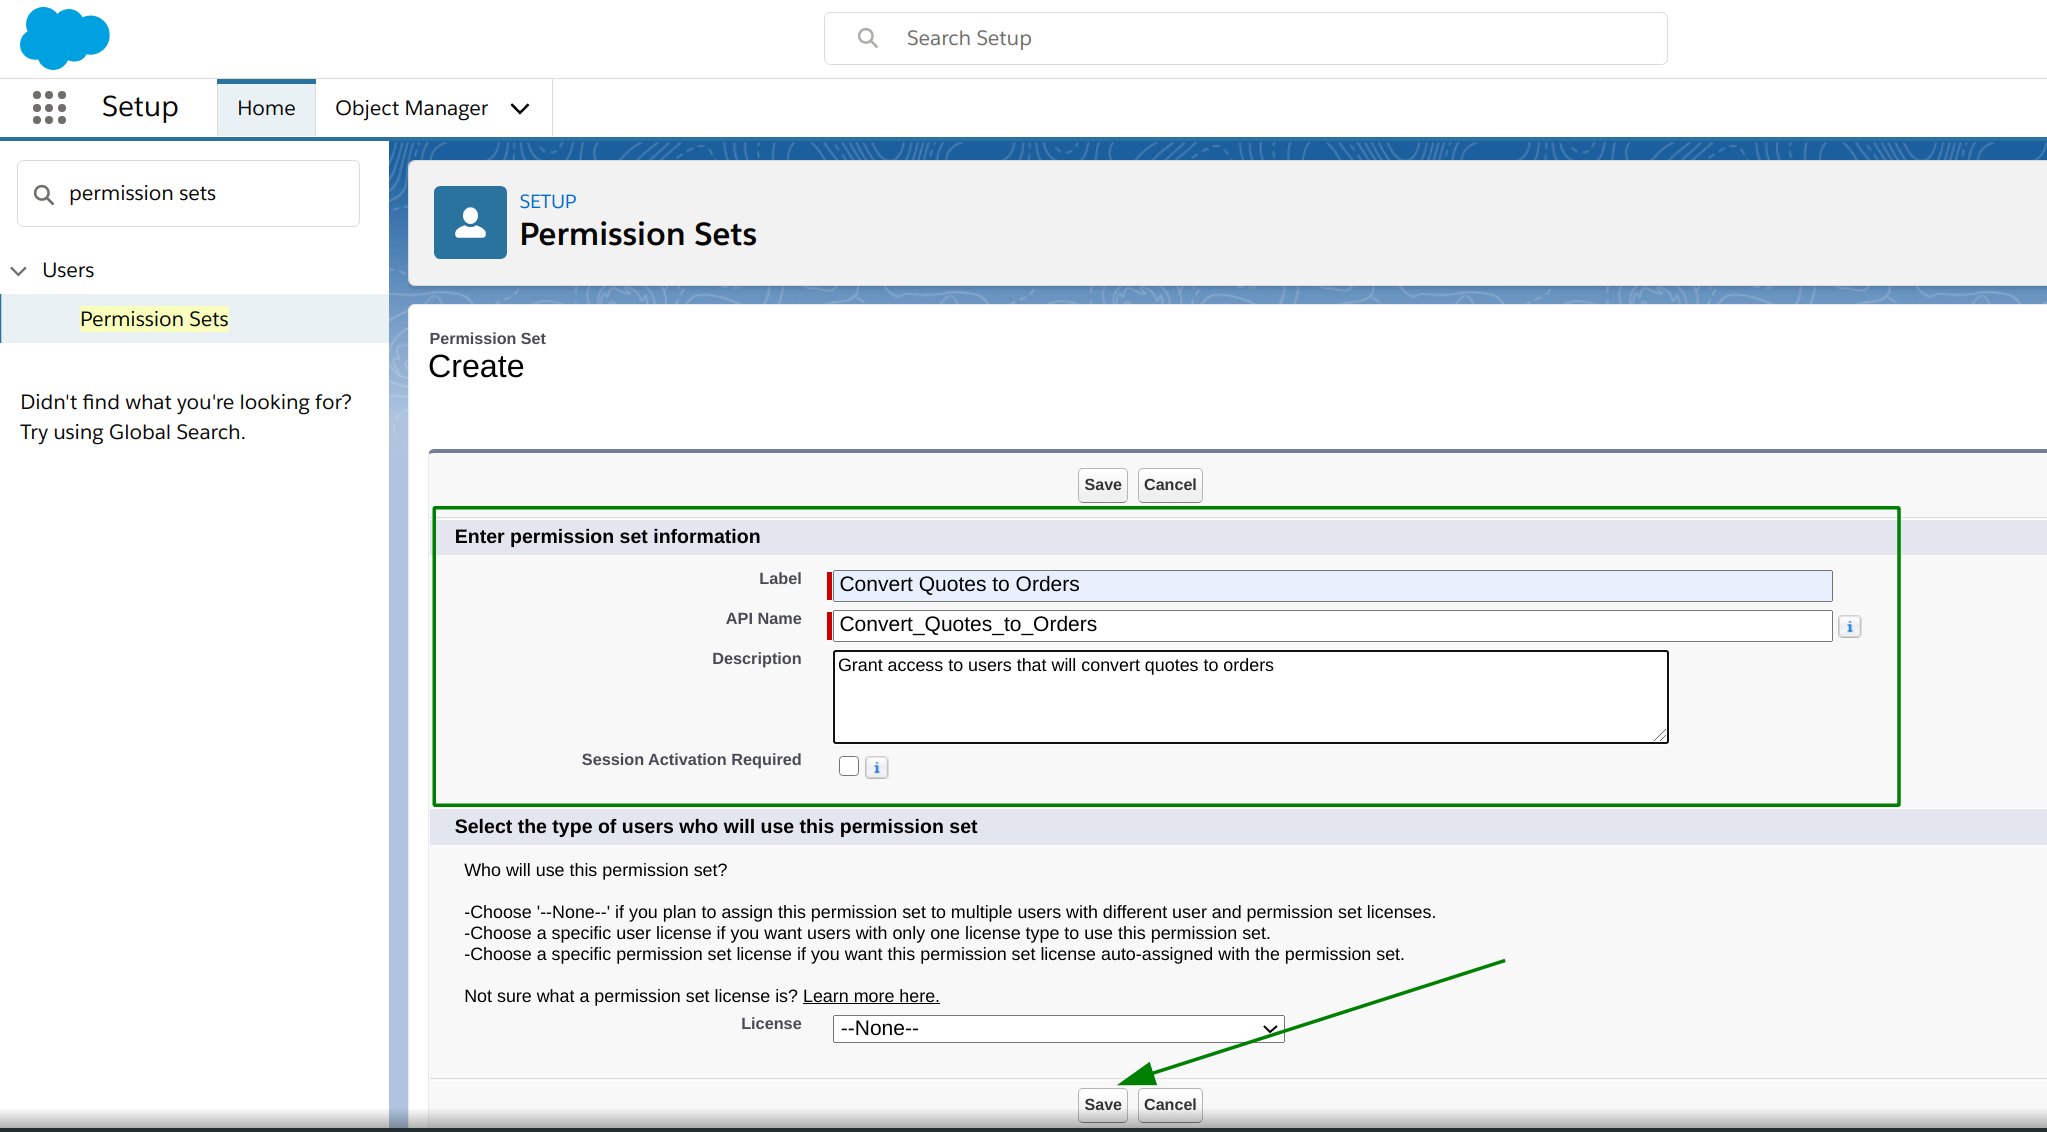Click the permission sets Quick Find box
Screen dimensions: 2047x1132
pyautogui.click(x=189, y=194)
